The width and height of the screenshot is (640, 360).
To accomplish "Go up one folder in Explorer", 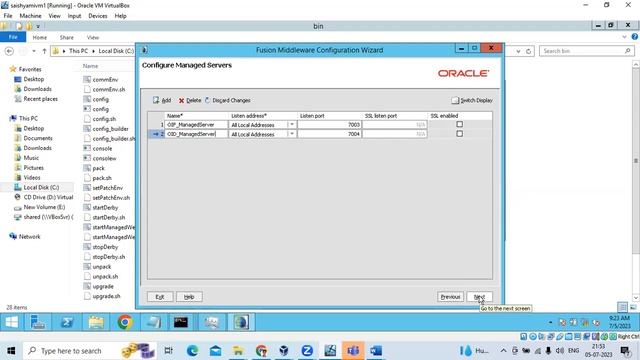I will pos(44,51).
